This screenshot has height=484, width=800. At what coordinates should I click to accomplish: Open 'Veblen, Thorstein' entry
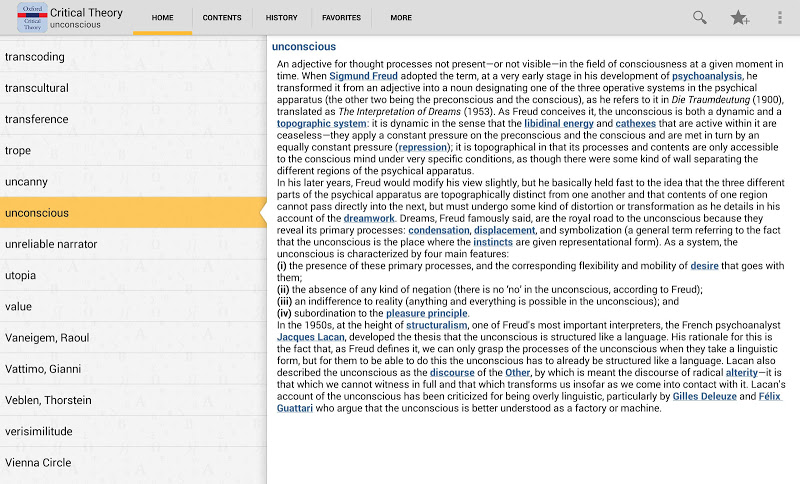pyautogui.click(x=133, y=400)
